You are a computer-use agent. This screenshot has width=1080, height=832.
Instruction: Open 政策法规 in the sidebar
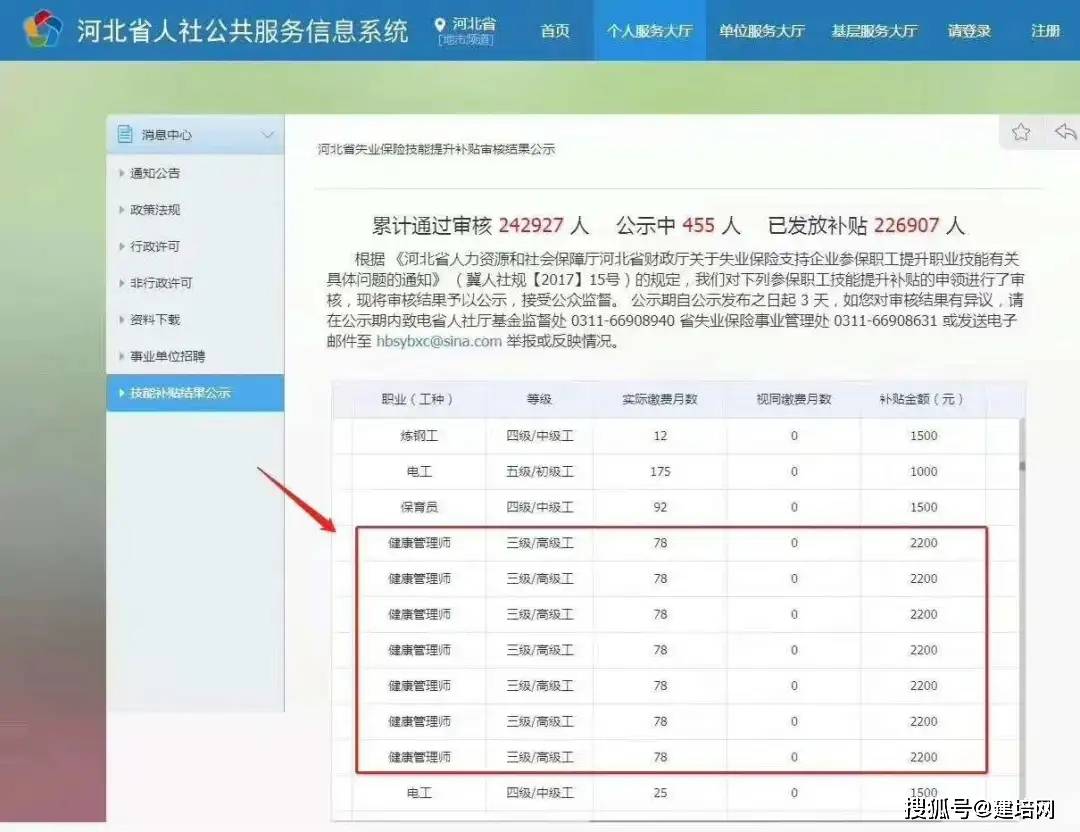point(155,210)
